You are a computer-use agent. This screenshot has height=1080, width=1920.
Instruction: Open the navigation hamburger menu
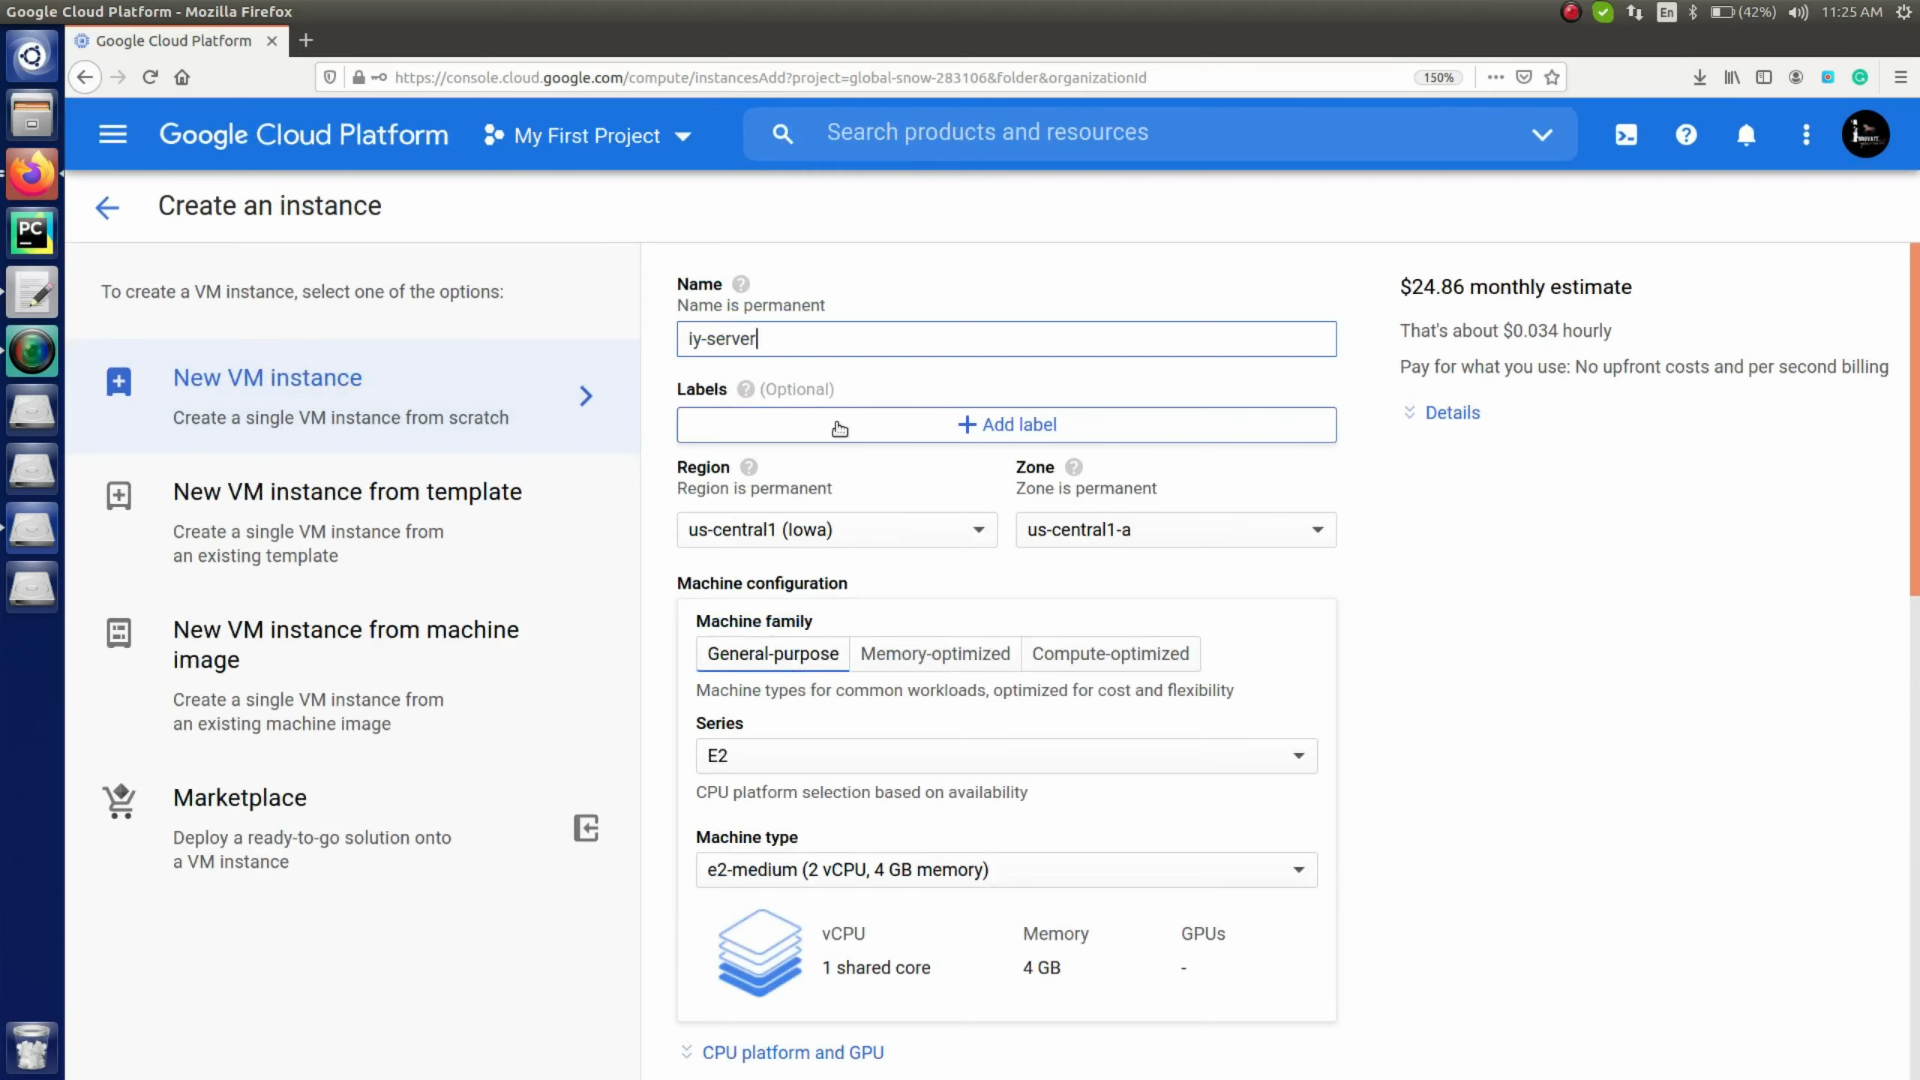113,134
